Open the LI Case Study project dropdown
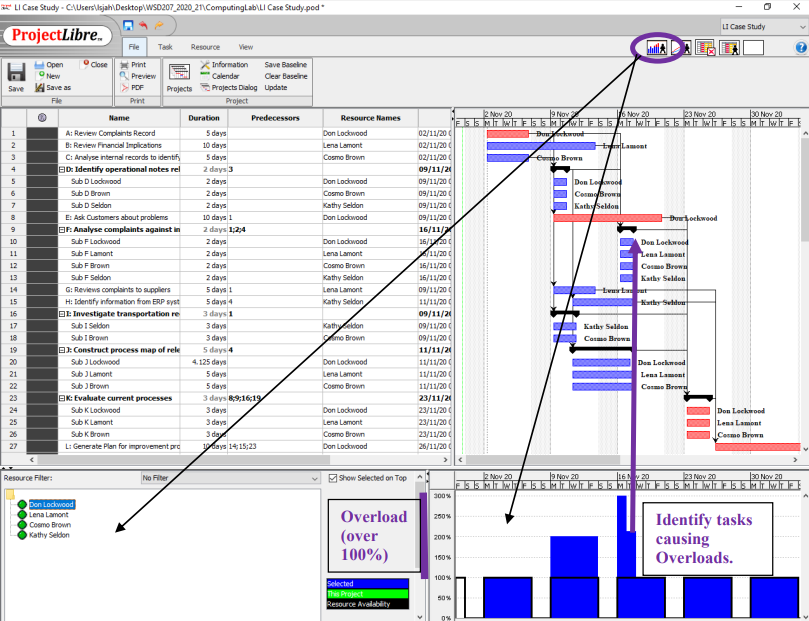 click(x=763, y=27)
